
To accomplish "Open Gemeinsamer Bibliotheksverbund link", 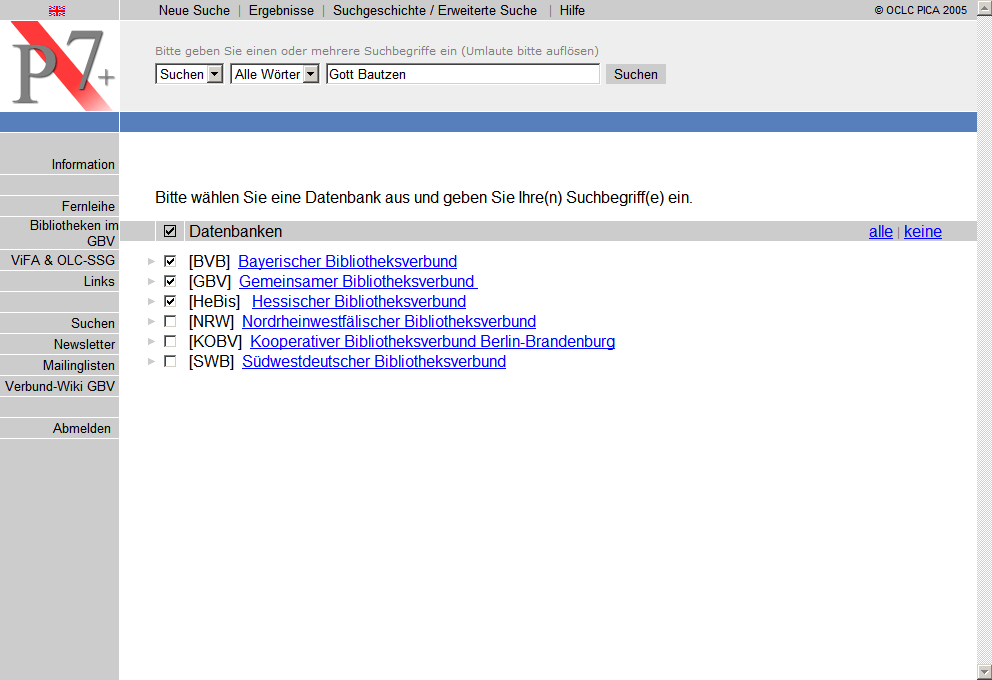I will tap(357, 282).
